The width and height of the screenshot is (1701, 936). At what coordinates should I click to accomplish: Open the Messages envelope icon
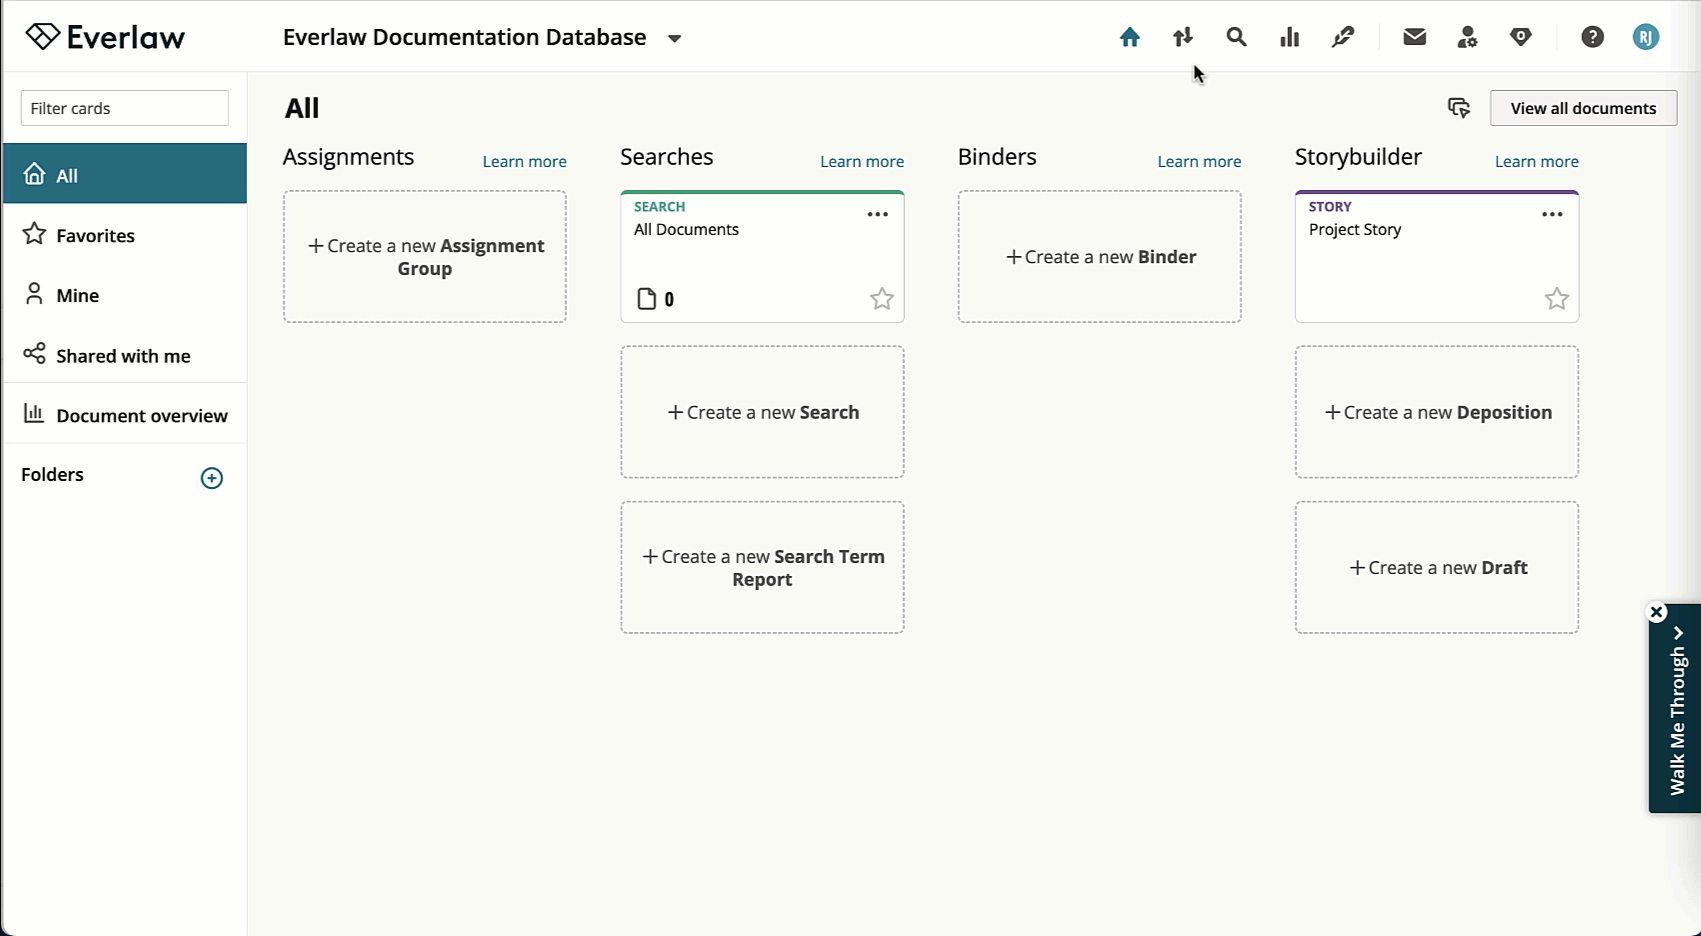[x=1414, y=37]
